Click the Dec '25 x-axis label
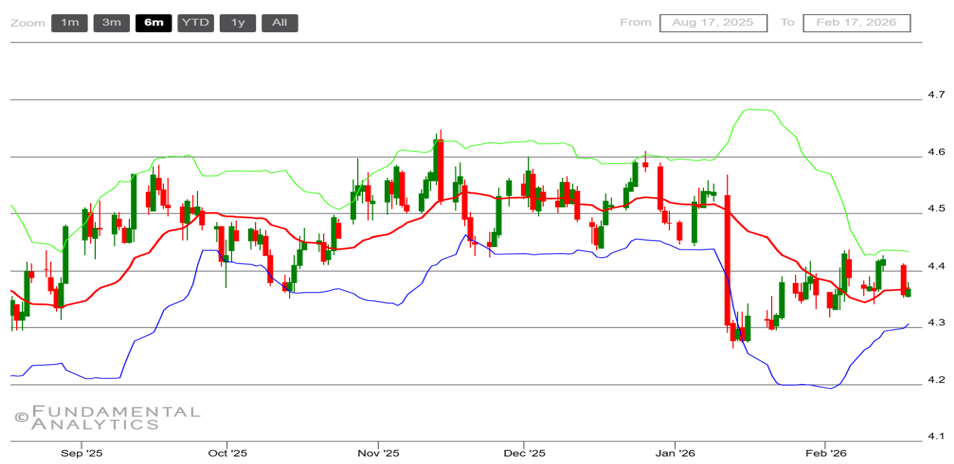This screenshot has width=954, height=464. tap(524, 452)
